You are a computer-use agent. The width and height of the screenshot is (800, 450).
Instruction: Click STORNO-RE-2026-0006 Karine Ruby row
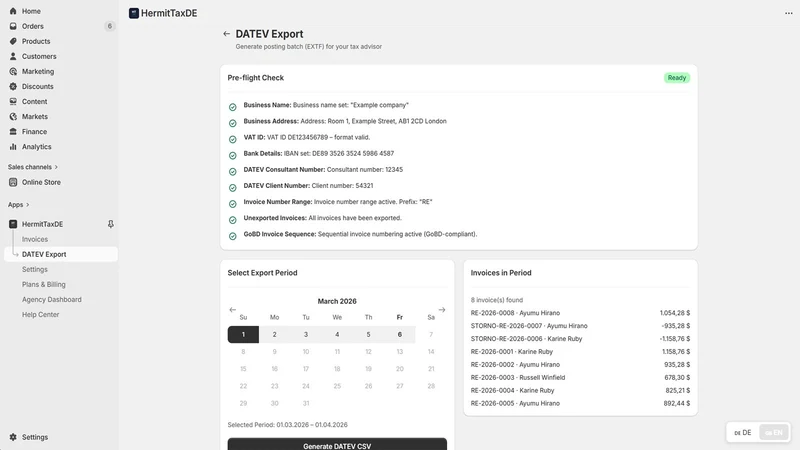(580, 339)
